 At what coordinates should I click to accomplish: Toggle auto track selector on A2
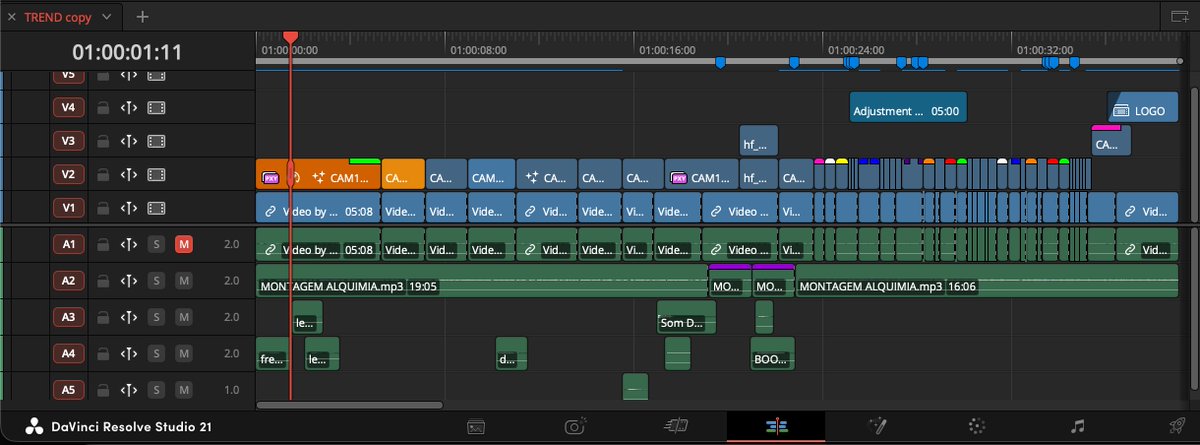point(129,281)
